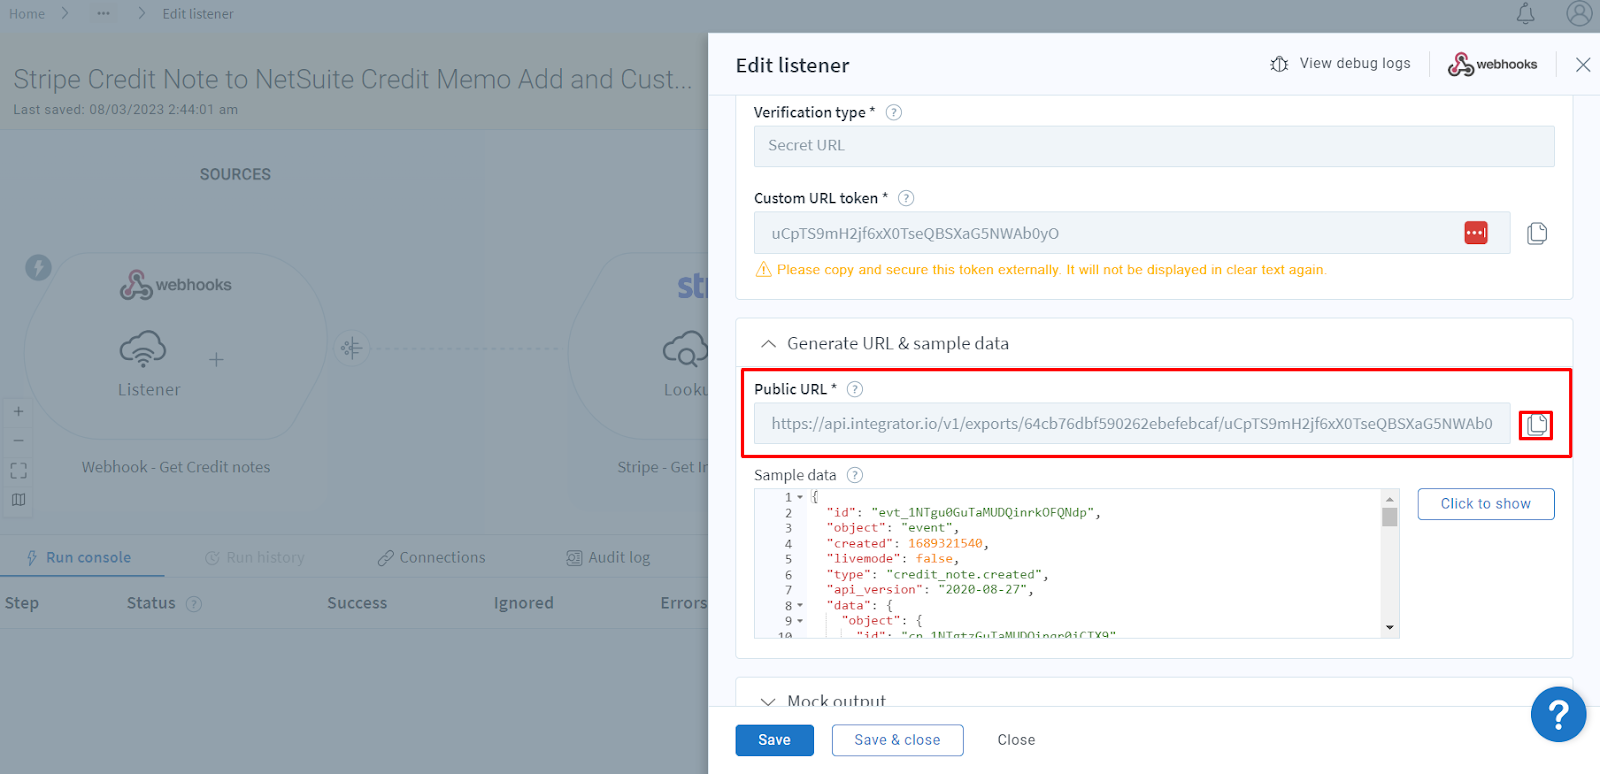Image resolution: width=1600 pixels, height=774 pixels.
Task: Open the Audit log tab
Action: 608,558
